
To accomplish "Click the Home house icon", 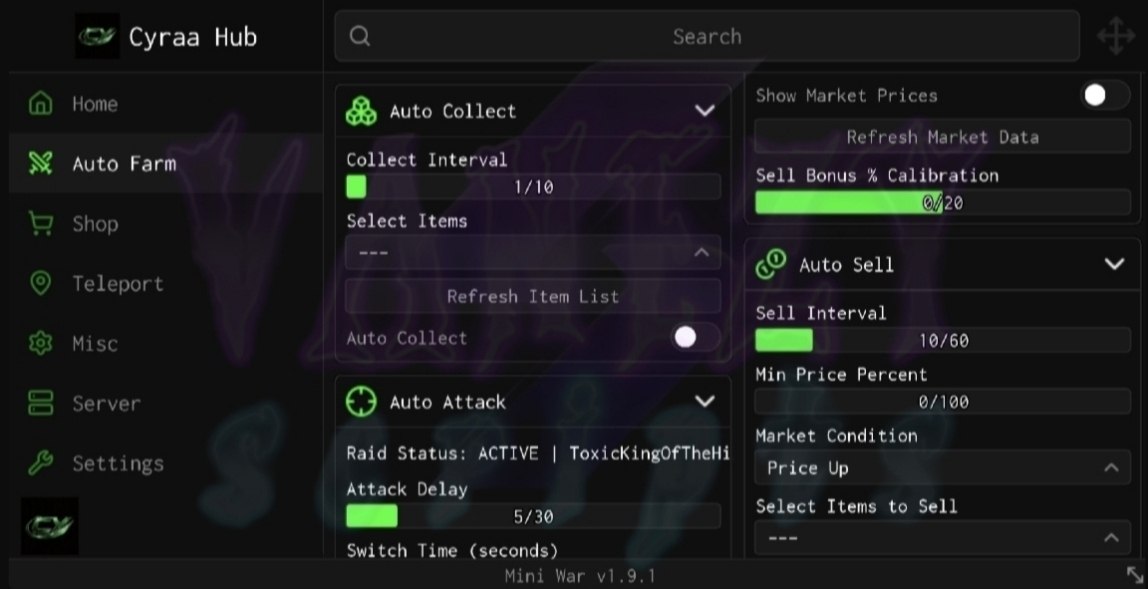I will 40,103.
